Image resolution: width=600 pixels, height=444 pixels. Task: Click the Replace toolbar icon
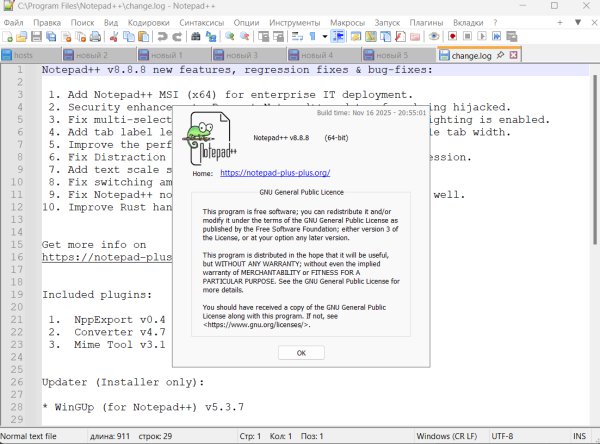(x=211, y=37)
